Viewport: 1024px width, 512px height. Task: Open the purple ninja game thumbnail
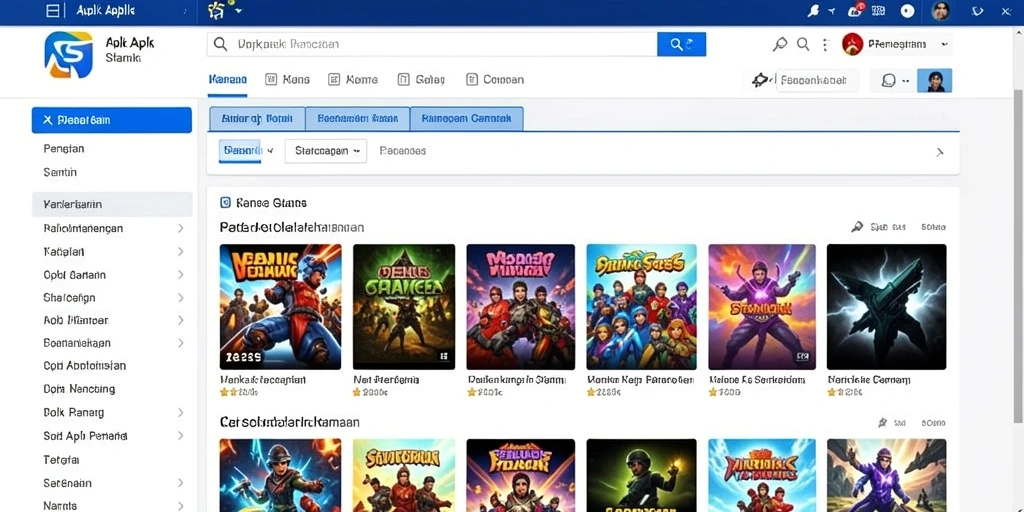(761, 307)
